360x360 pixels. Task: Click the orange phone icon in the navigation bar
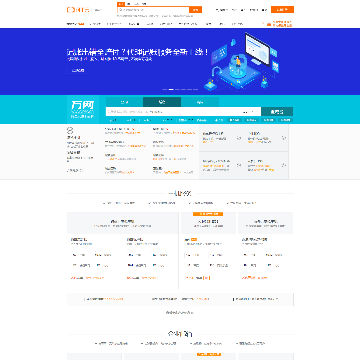click(268, 24)
